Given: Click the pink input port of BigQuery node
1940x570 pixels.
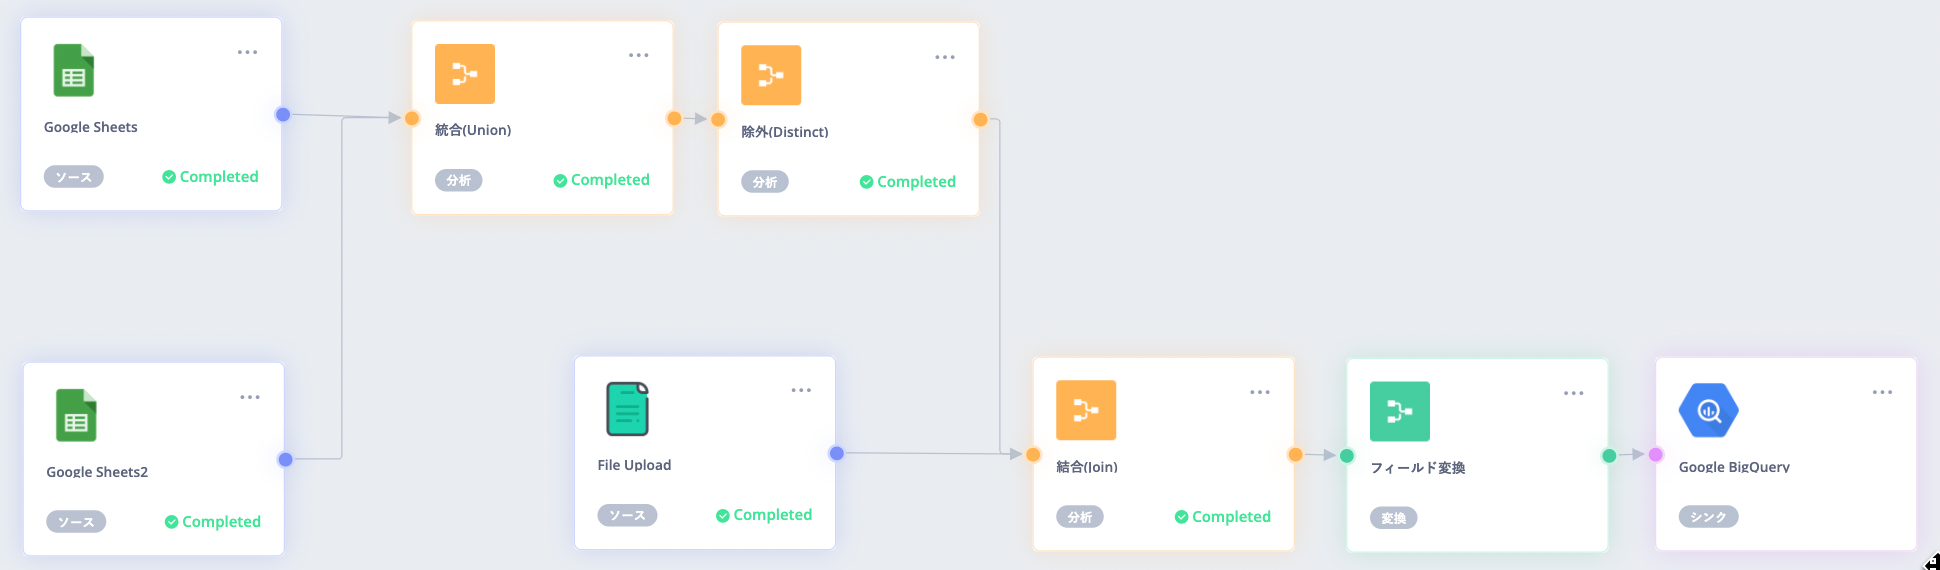Looking at the screenshot, I should 1656,454.
